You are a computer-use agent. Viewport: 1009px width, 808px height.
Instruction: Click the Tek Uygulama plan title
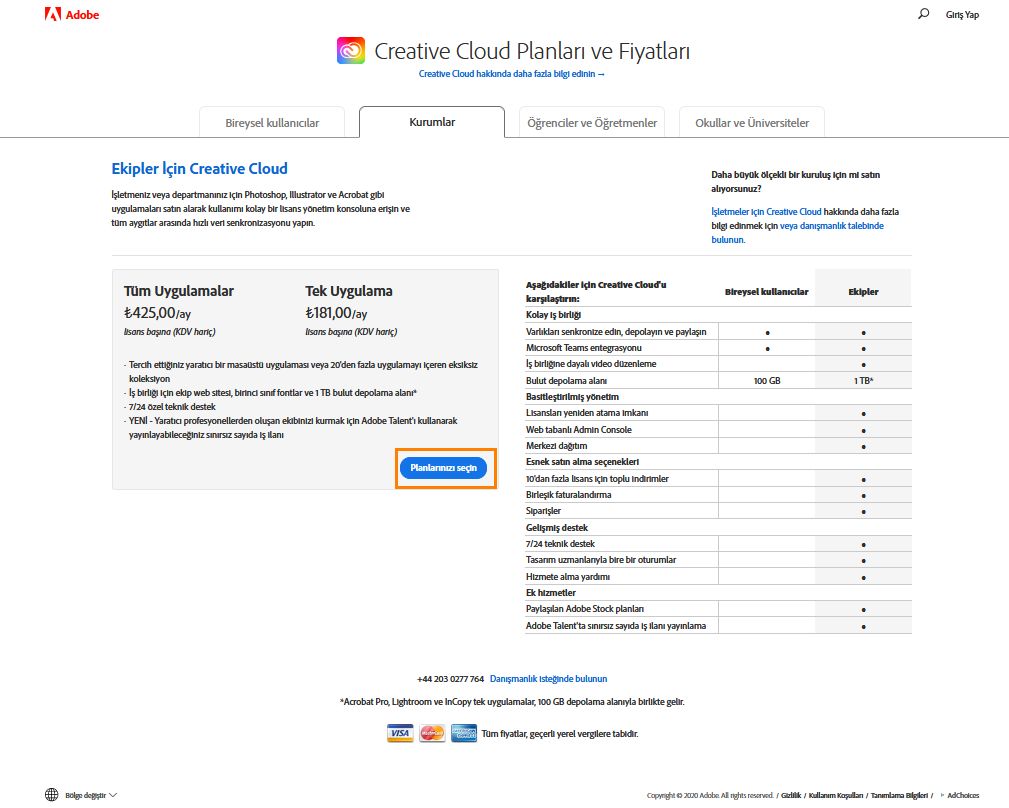click(x=349, y=291)
